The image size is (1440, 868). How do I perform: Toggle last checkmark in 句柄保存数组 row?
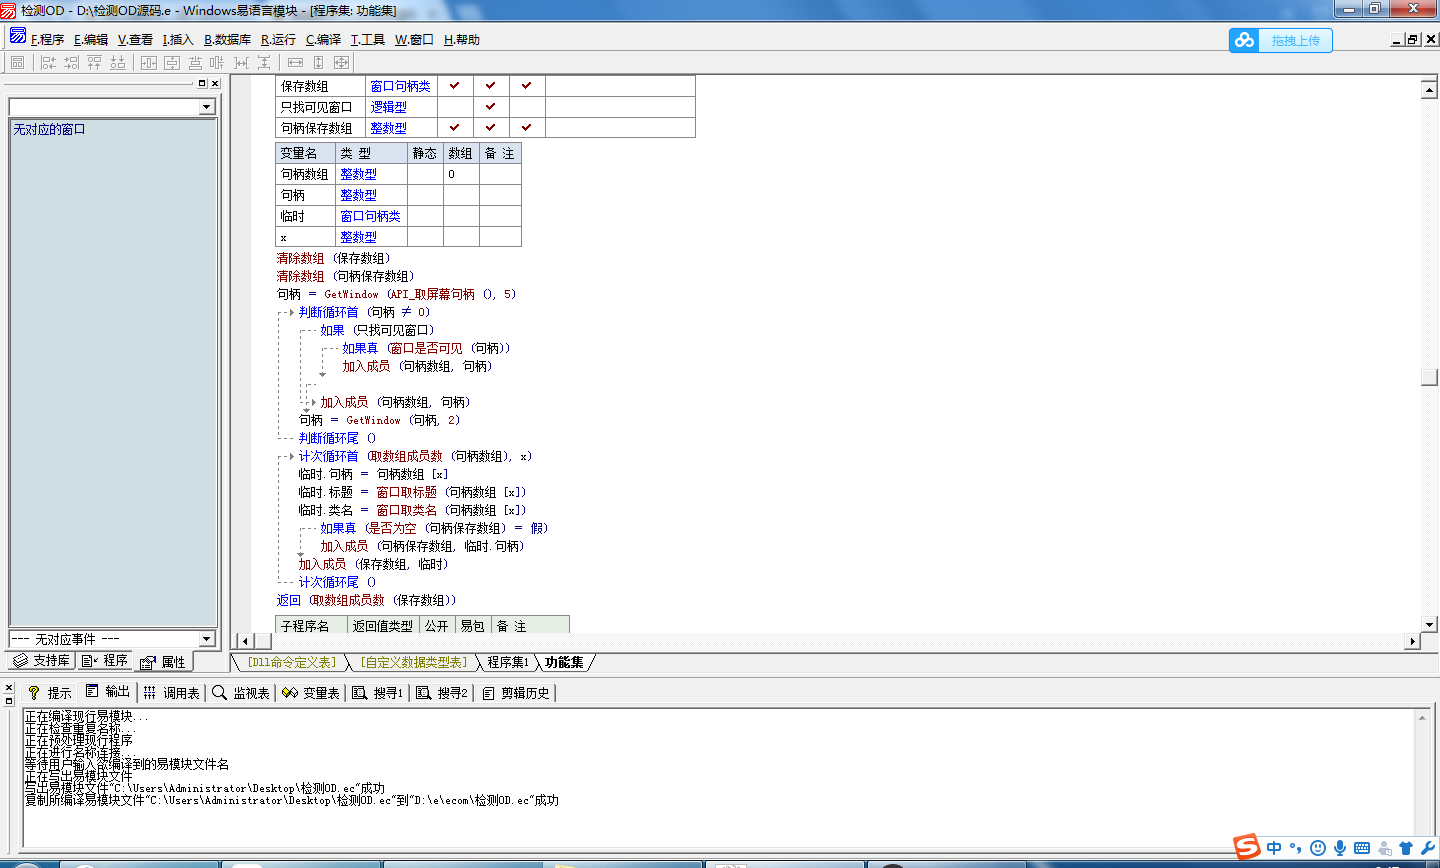(x=526, y=128)
